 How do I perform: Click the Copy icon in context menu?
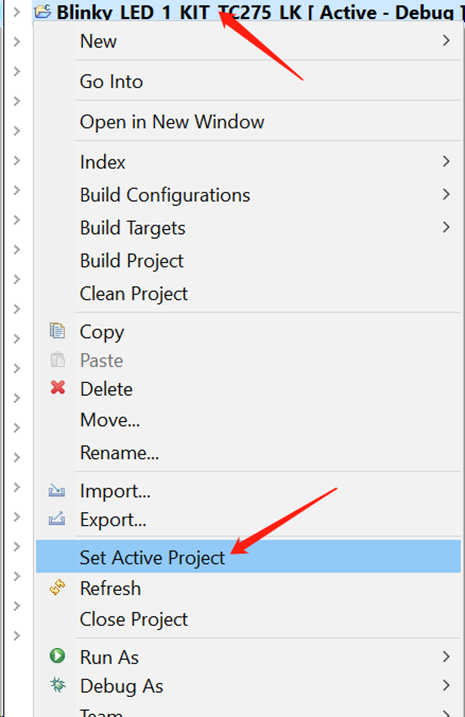[57, 331]
